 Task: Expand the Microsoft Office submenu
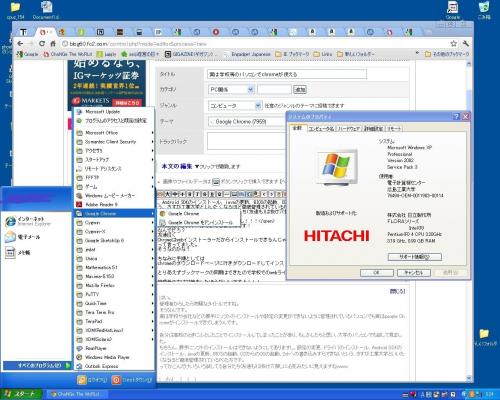pos(115,133)
